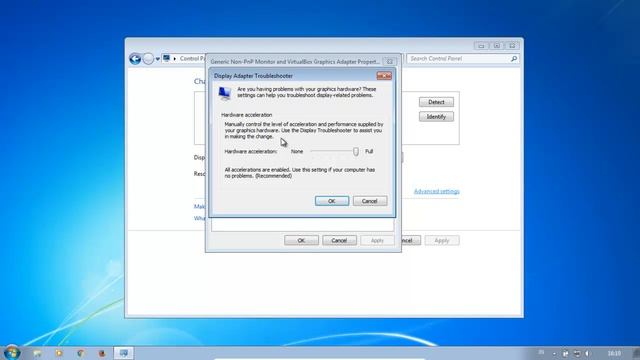This screenshot has height=360, width=640.
Task: Click the search magnifier icon in Control Panel
Action: point(514,59)
